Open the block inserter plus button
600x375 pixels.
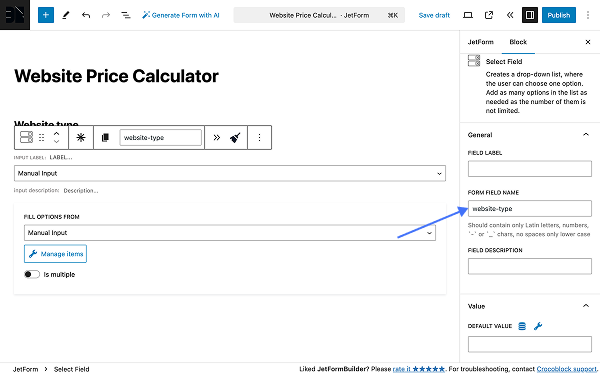click(x=46, y=15)
